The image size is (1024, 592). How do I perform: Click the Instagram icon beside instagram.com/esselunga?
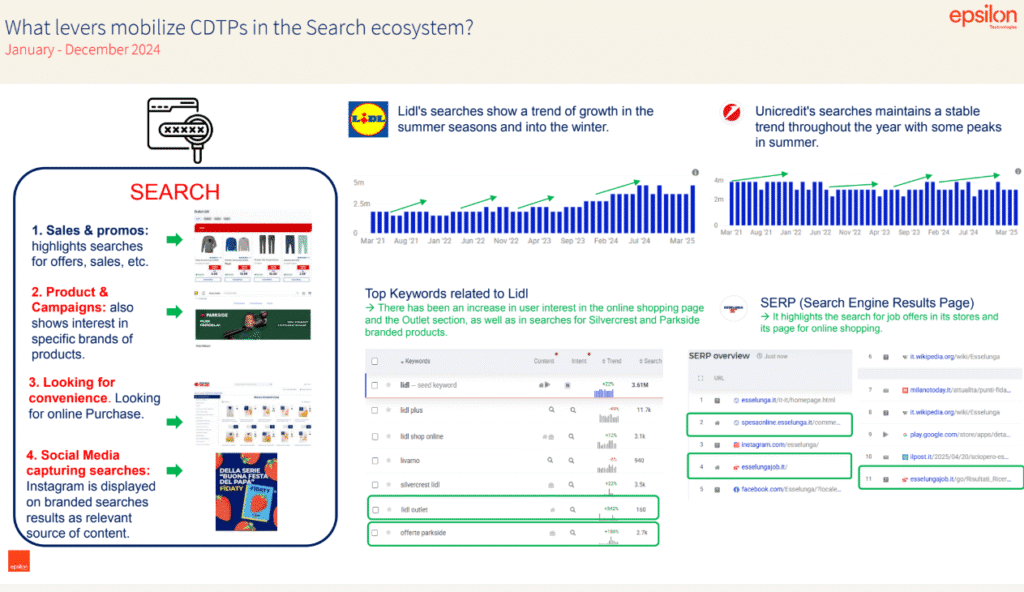tap(736, 444)
